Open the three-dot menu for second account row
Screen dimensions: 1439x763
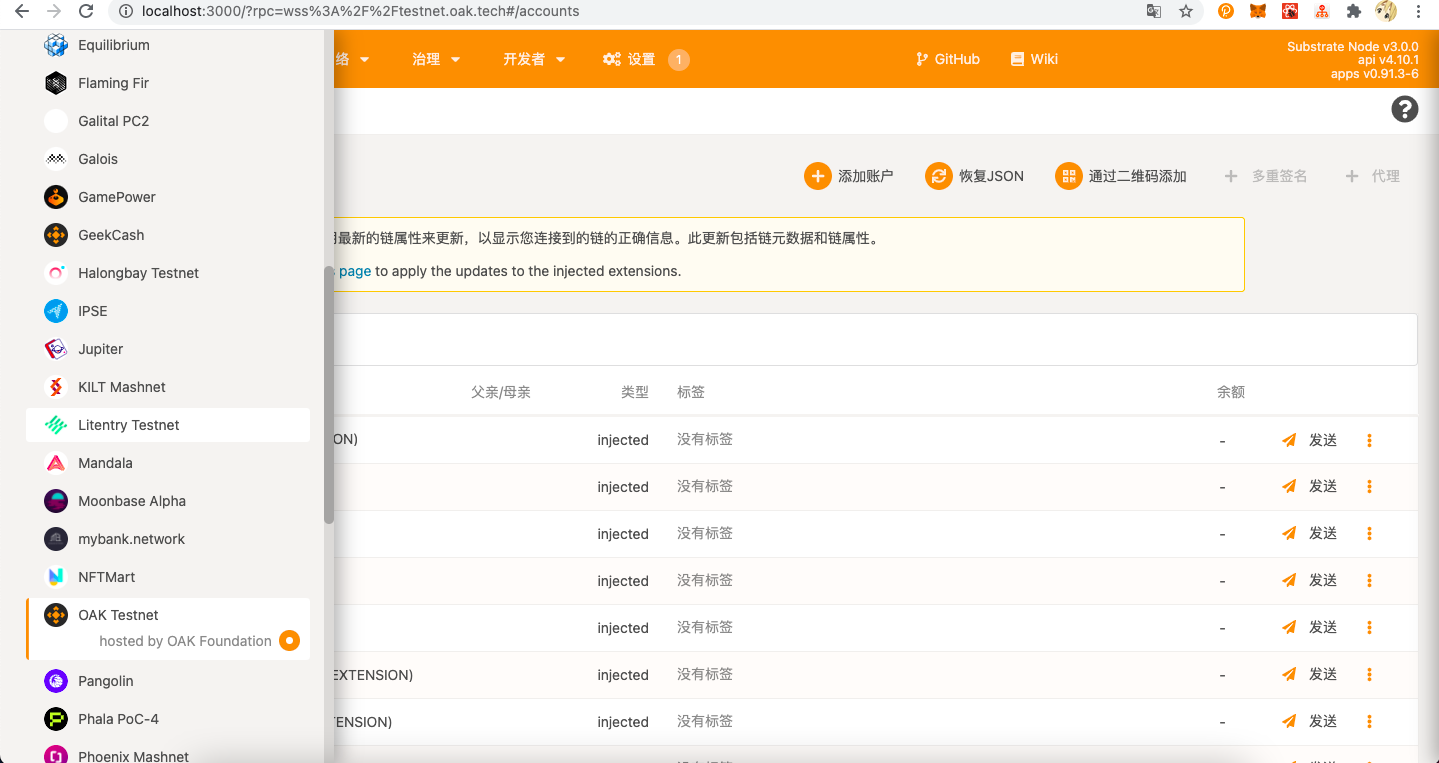[x=1369, y=487]
